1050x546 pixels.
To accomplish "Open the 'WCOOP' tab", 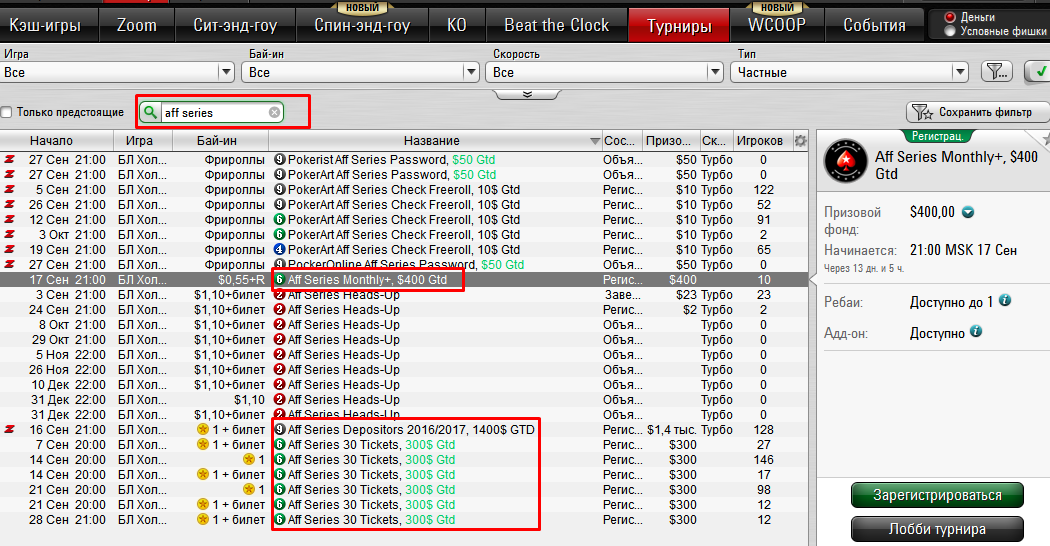I will [777, 25].
